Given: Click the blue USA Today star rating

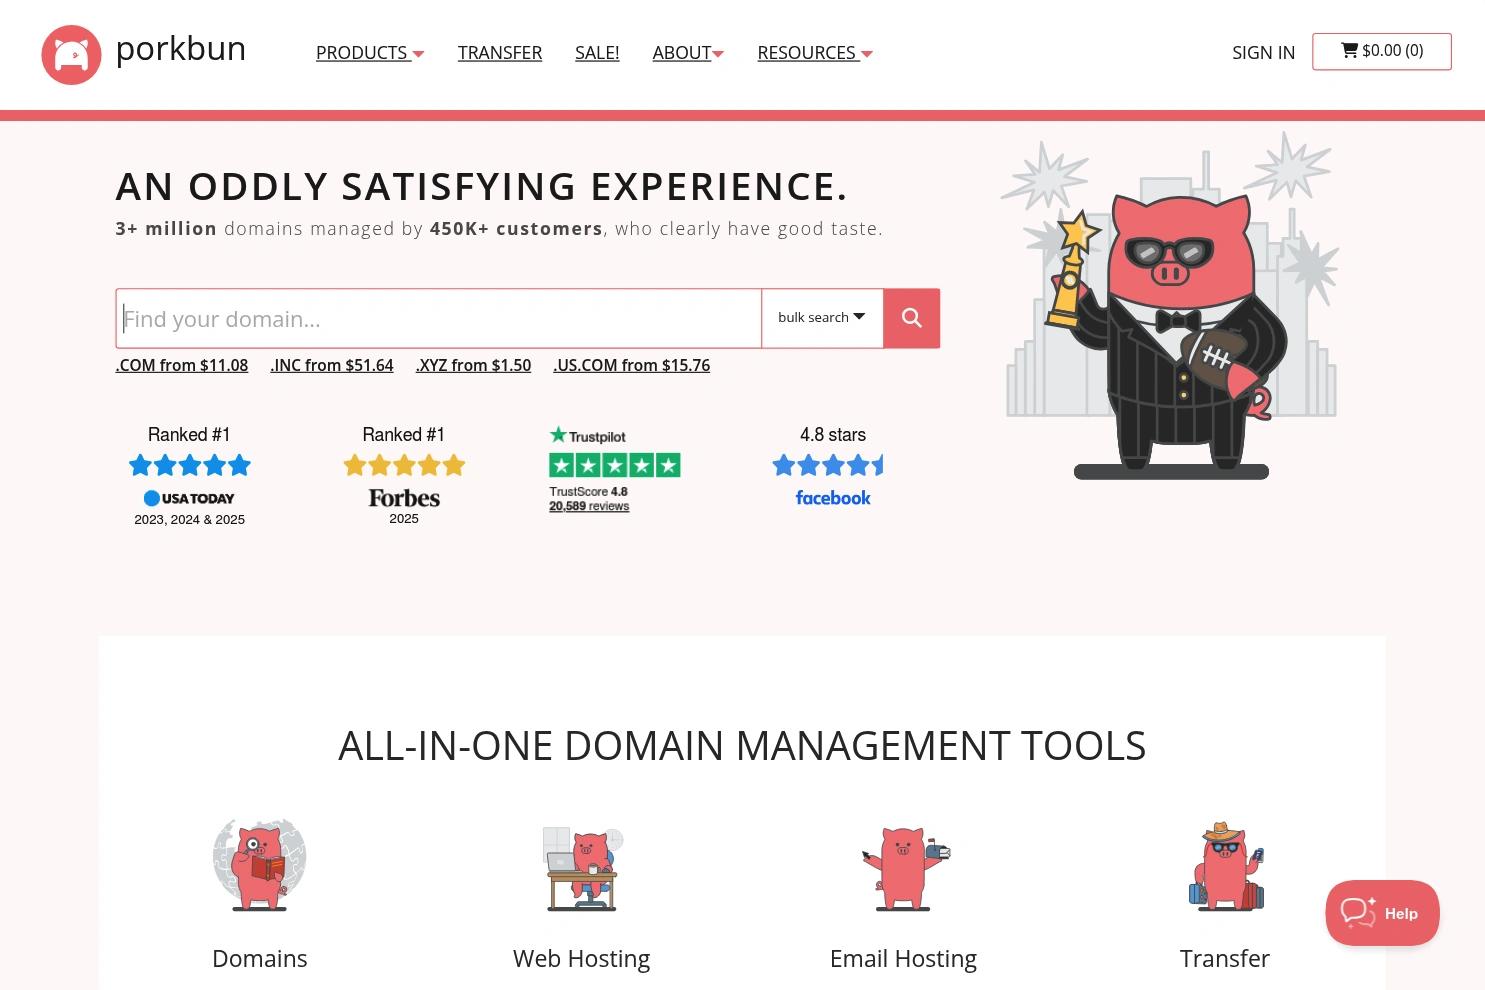Looking at the screenshot, I should tap(190, 465).
